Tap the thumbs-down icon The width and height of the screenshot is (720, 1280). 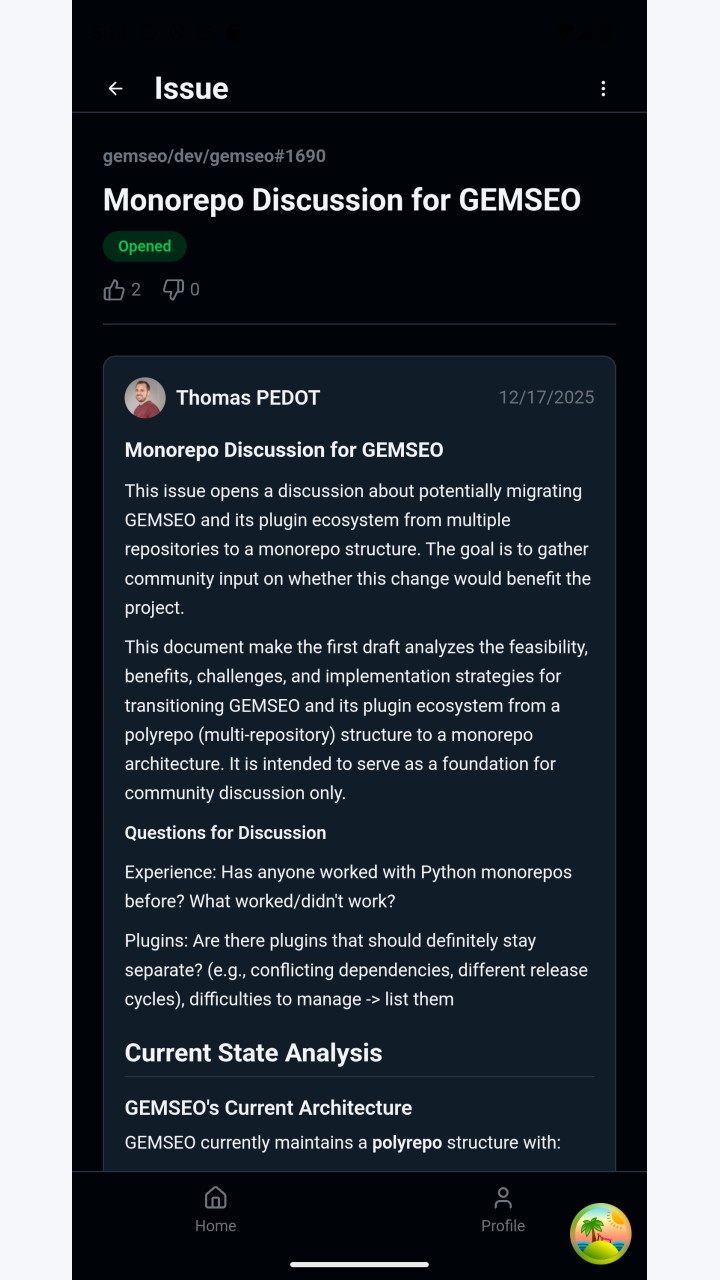[x=173, y=290]
